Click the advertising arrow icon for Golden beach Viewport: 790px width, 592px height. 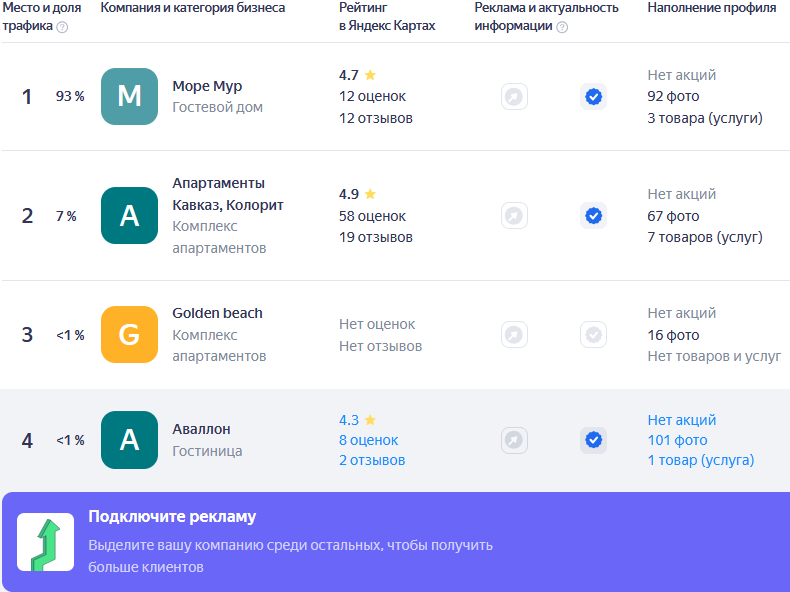(x=514, y=335)
